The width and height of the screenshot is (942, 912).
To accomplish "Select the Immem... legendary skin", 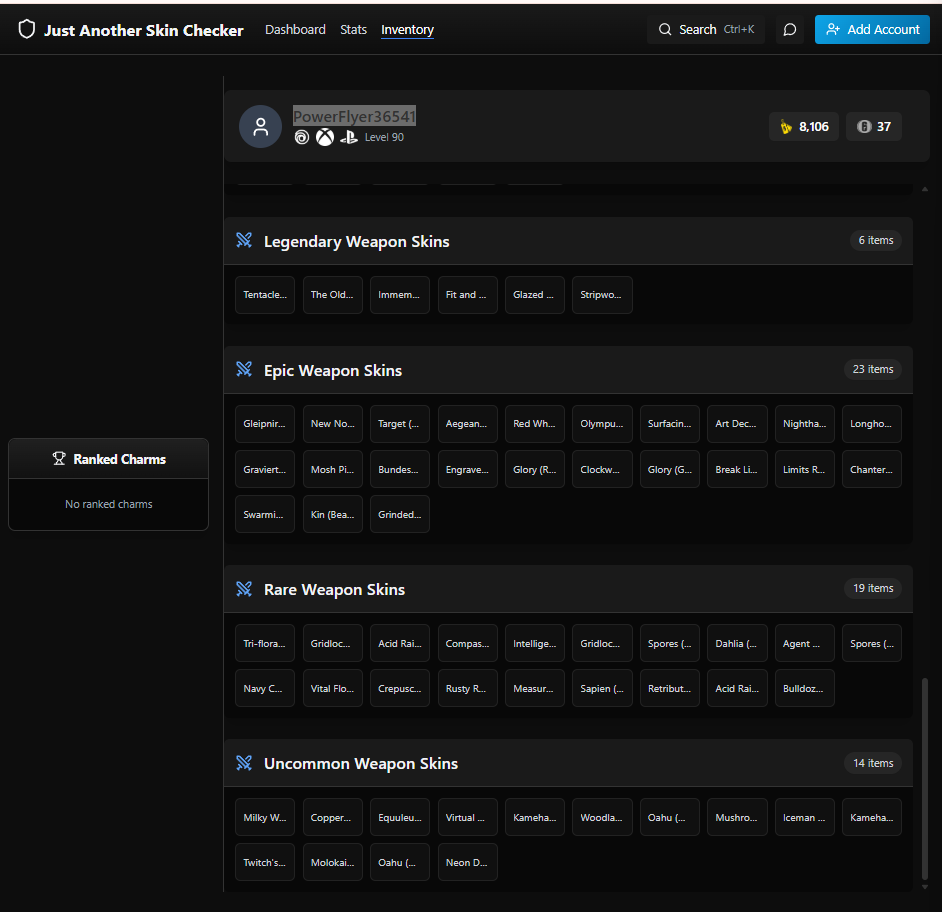I will [400, 295].
